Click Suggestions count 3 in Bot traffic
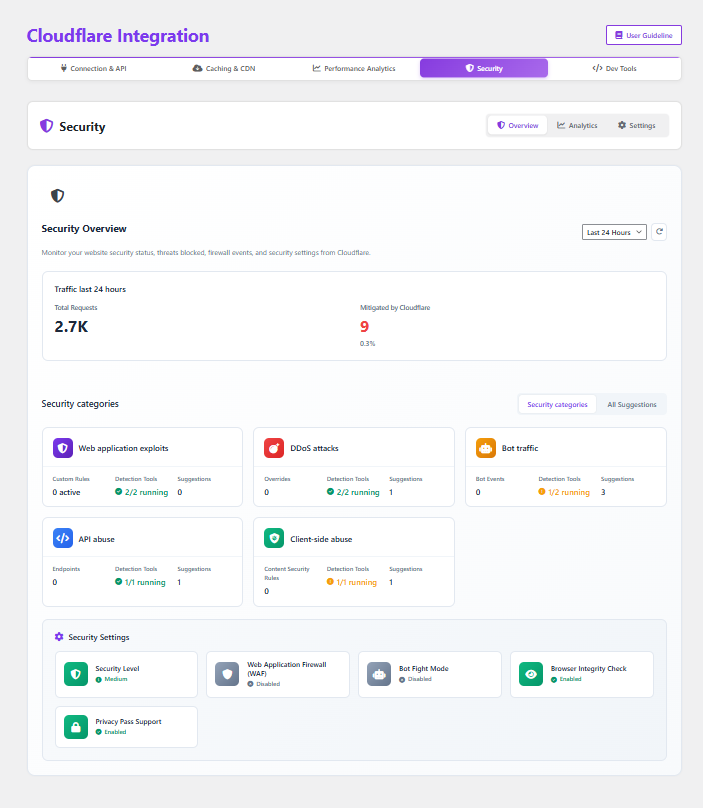The image size is (703, 808). [x=603, y=492]
